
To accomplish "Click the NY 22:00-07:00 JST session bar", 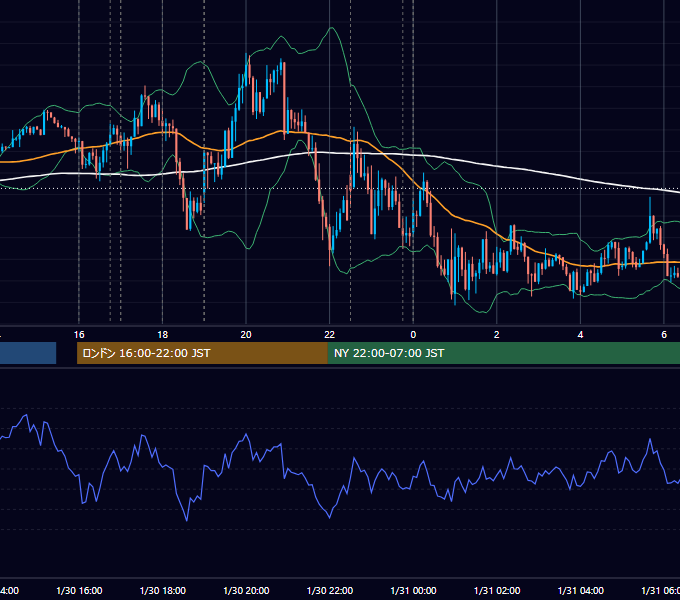I will pyautogui.click(x=503, y=353).
